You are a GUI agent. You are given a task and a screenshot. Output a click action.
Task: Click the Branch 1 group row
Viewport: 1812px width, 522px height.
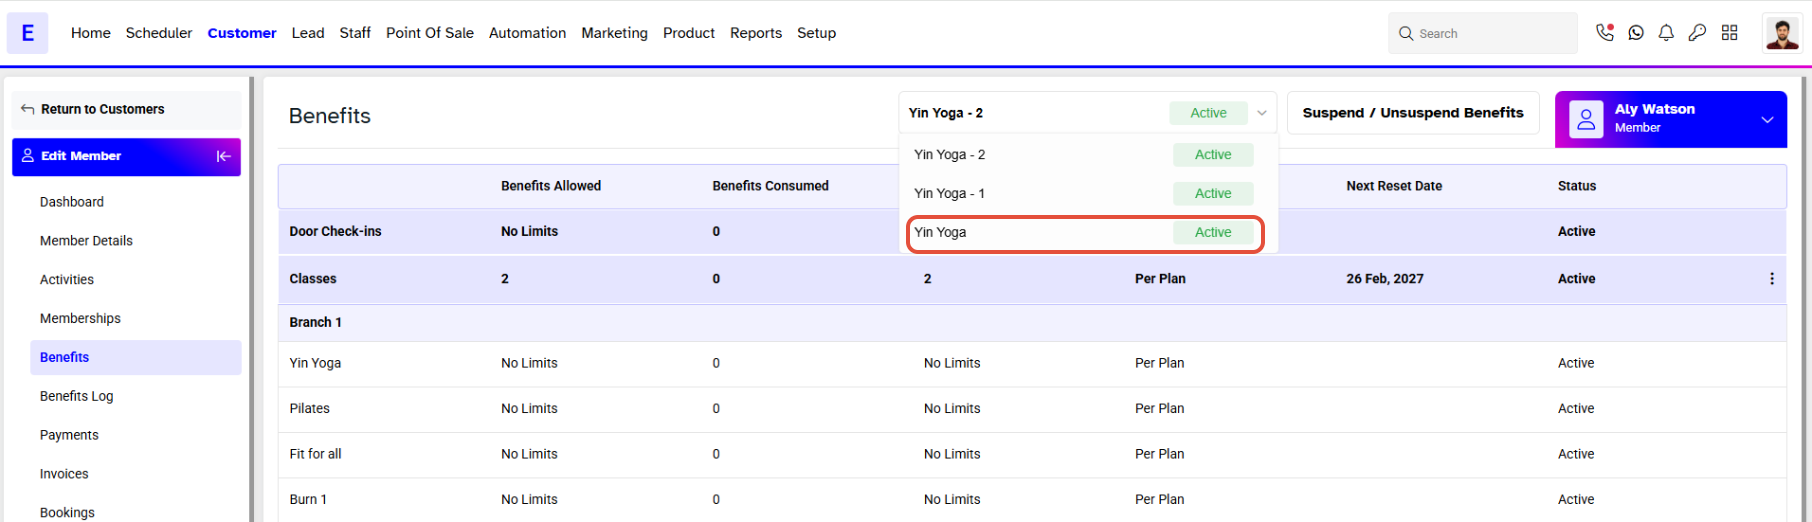tap(1032, 323)
